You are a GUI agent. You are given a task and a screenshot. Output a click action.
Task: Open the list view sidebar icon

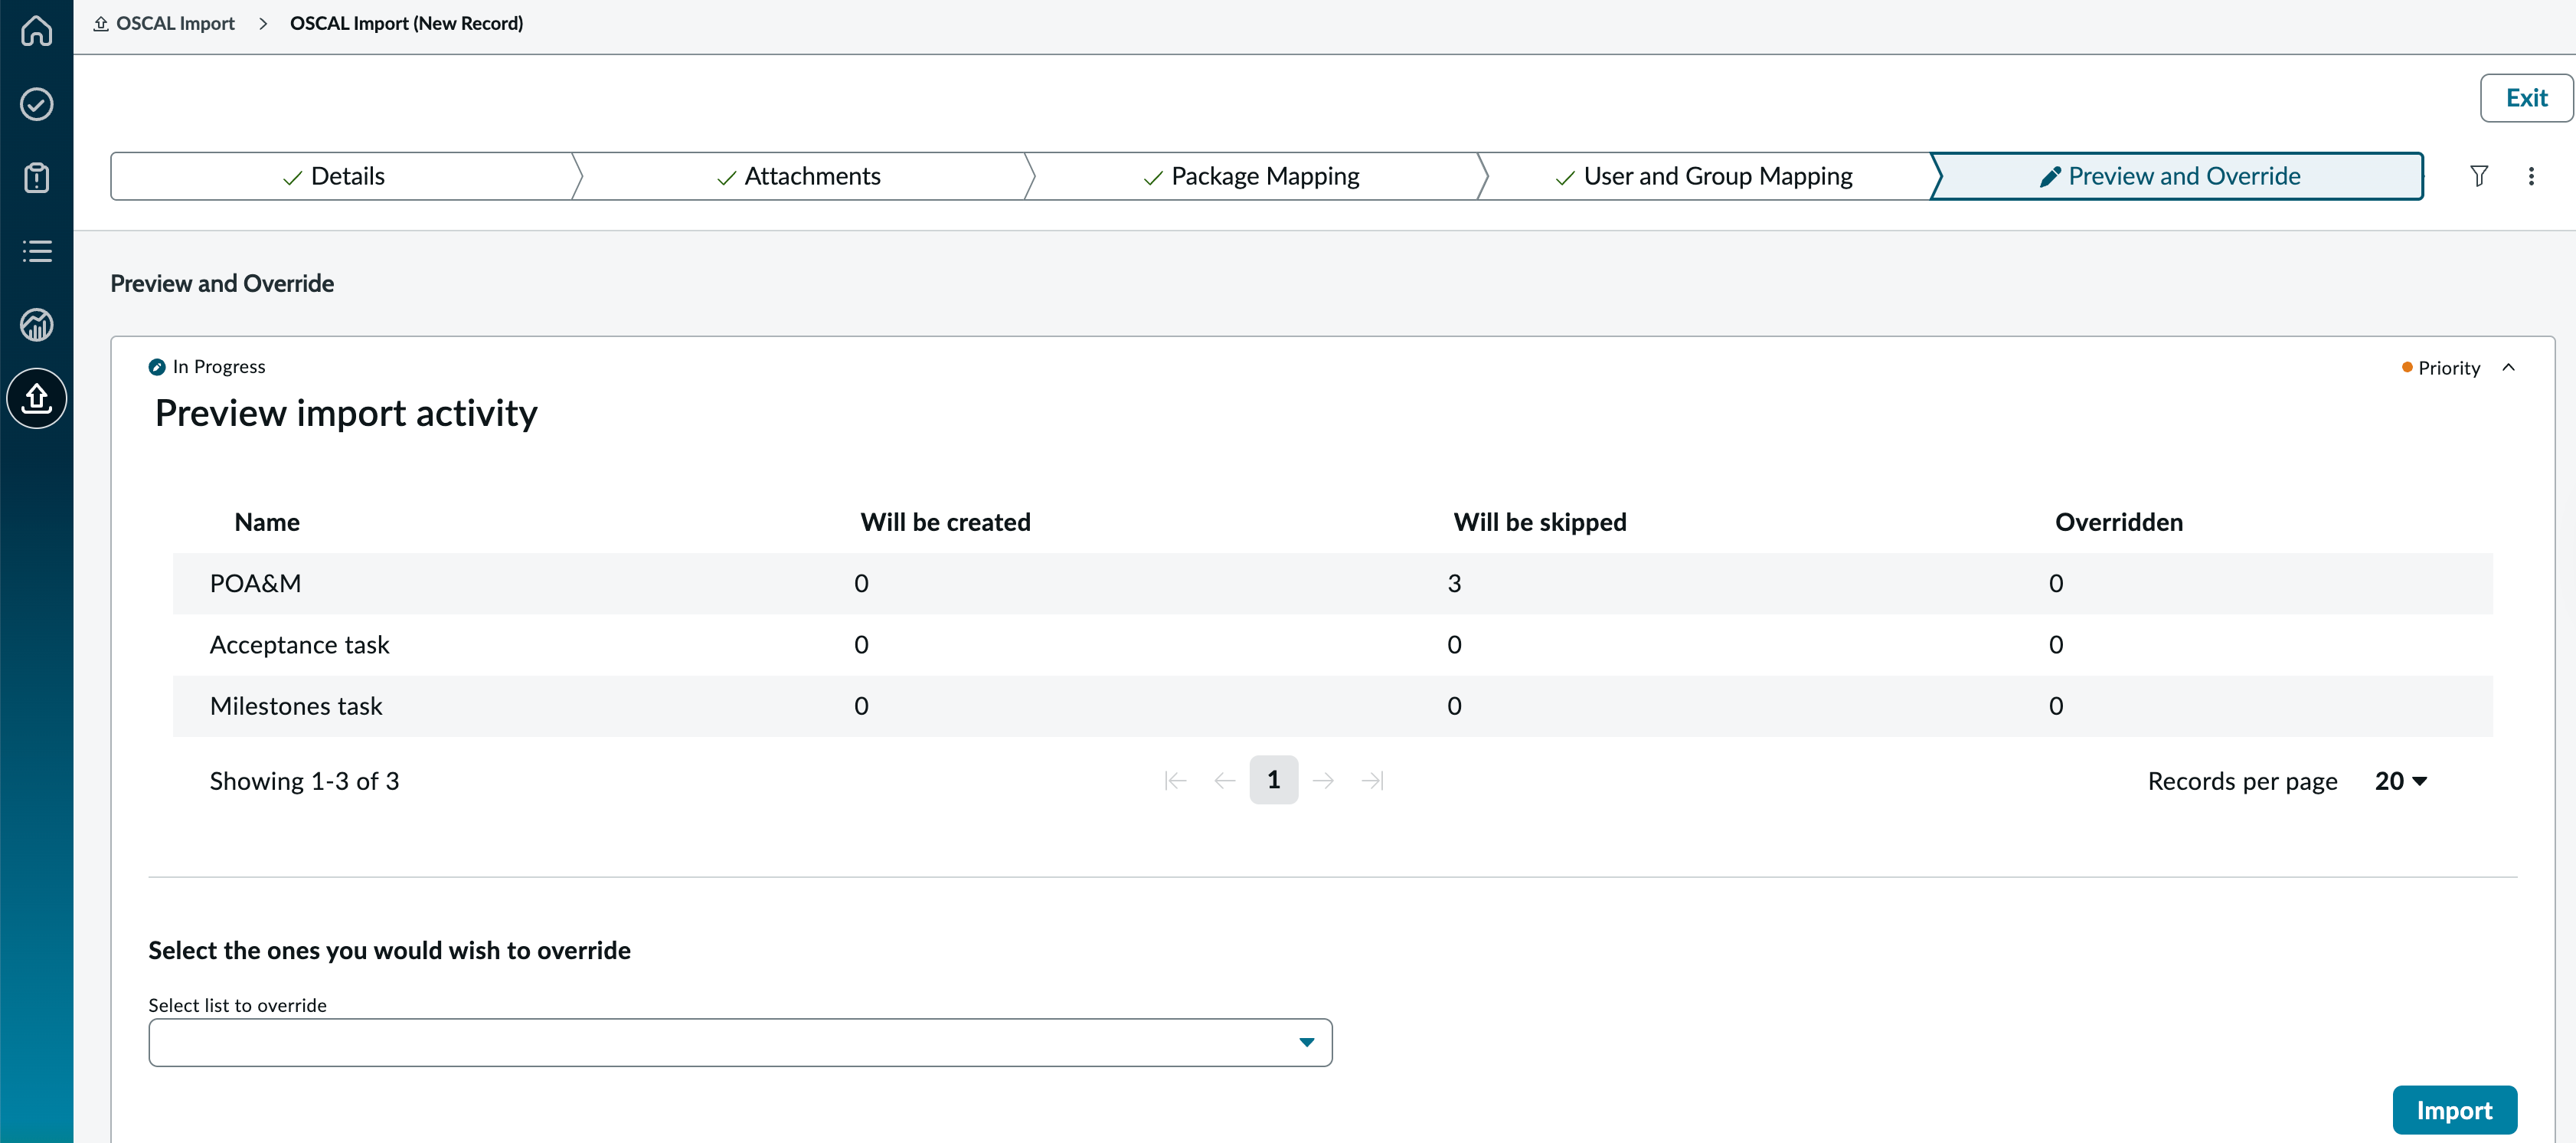(37, 251)
